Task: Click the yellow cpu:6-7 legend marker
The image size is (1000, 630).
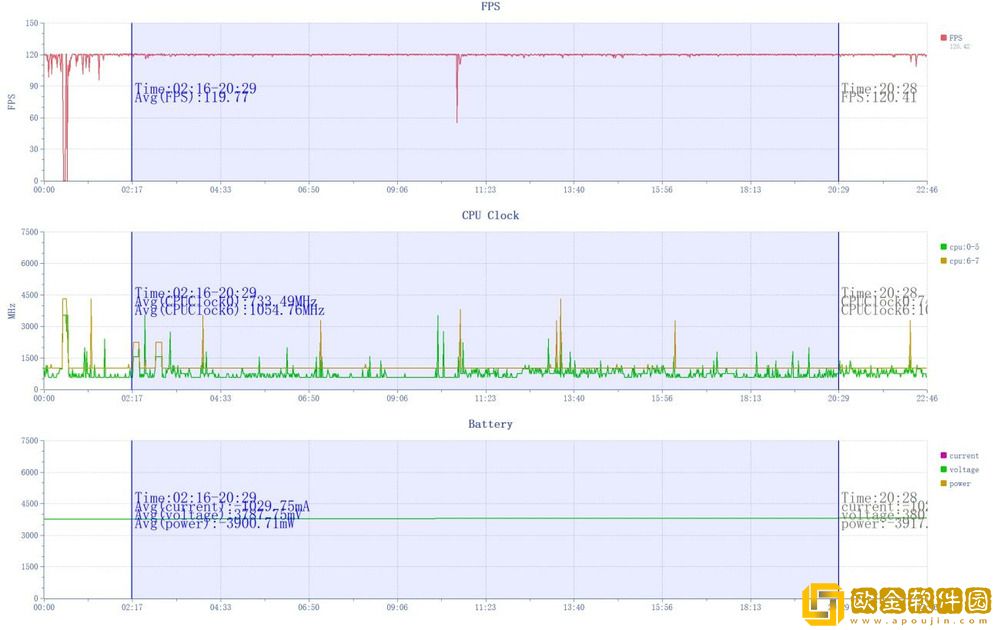Action: 943,260
